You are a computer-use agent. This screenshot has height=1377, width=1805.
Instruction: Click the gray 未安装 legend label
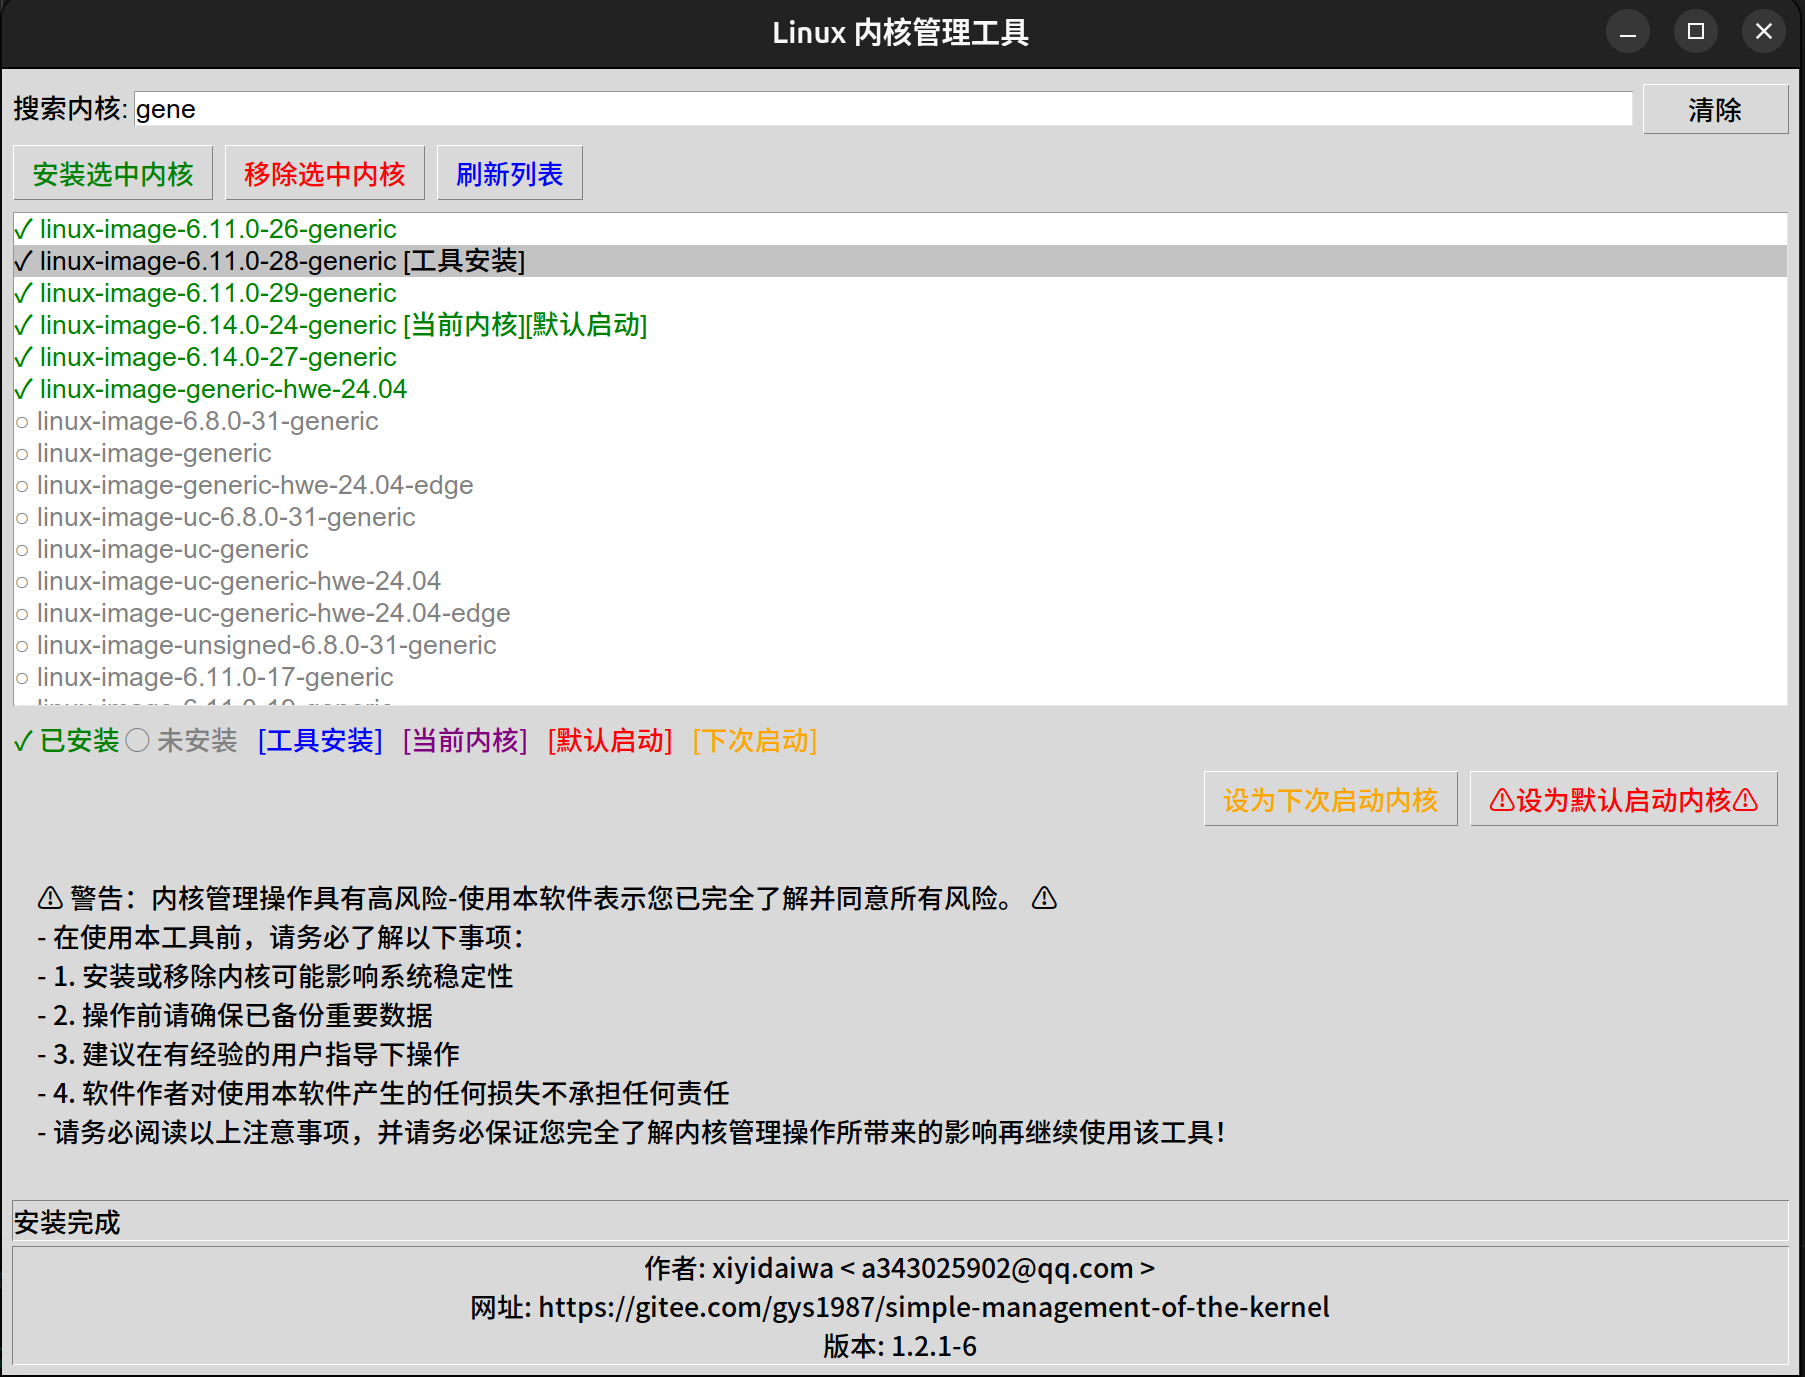coord(182,741)
